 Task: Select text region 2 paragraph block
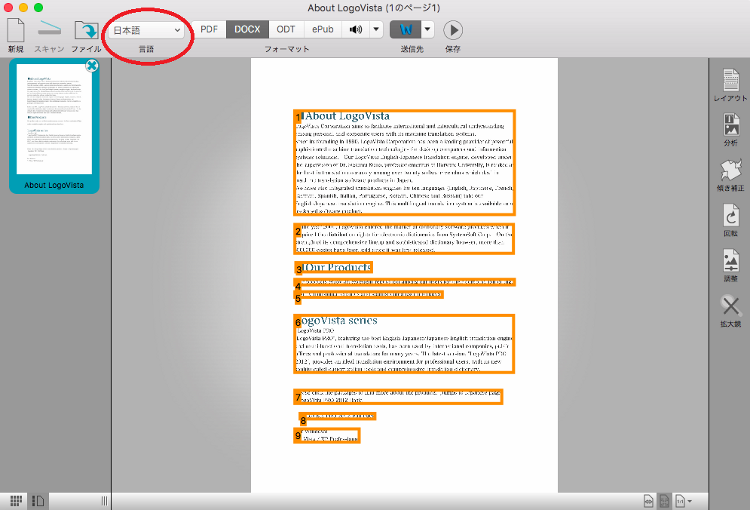pyautogui.click(x=404, y=239)
